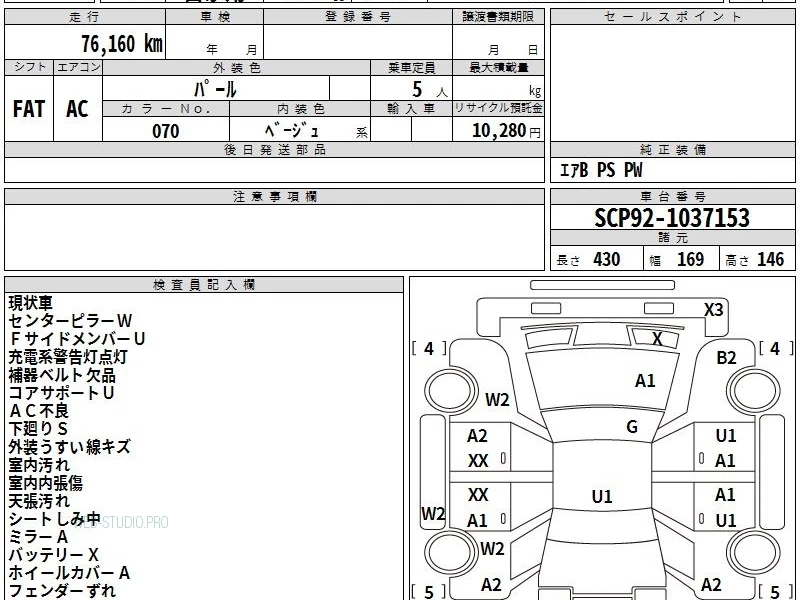This screenshot has height=600, width=800.
Task: Select the 走行 header
Action: point(85,17)
